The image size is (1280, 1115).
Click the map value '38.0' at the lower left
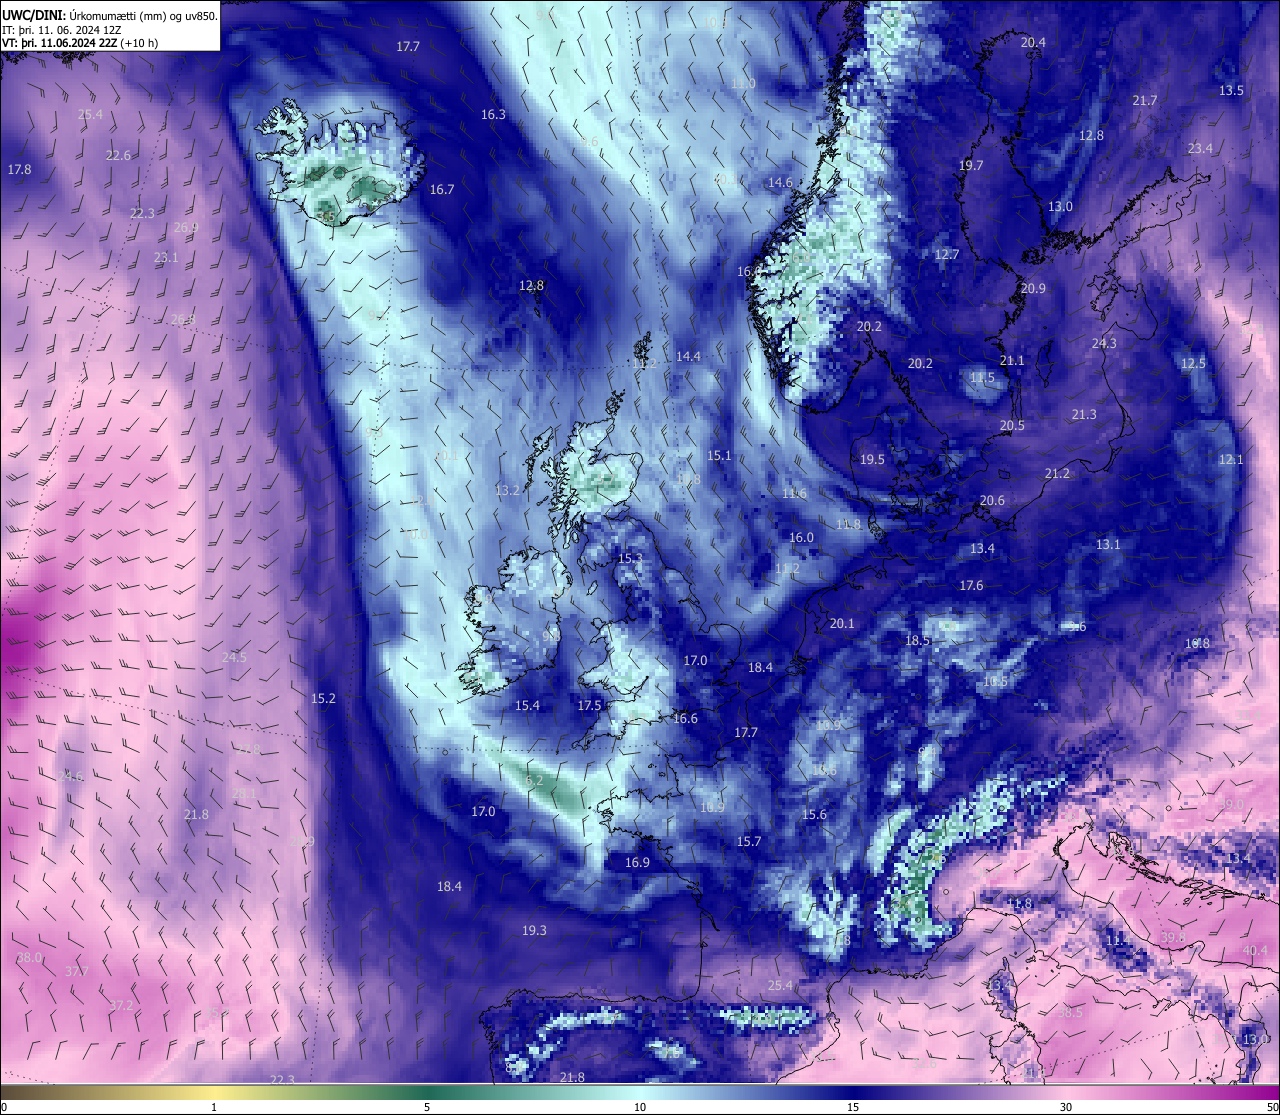coord(29,958)
